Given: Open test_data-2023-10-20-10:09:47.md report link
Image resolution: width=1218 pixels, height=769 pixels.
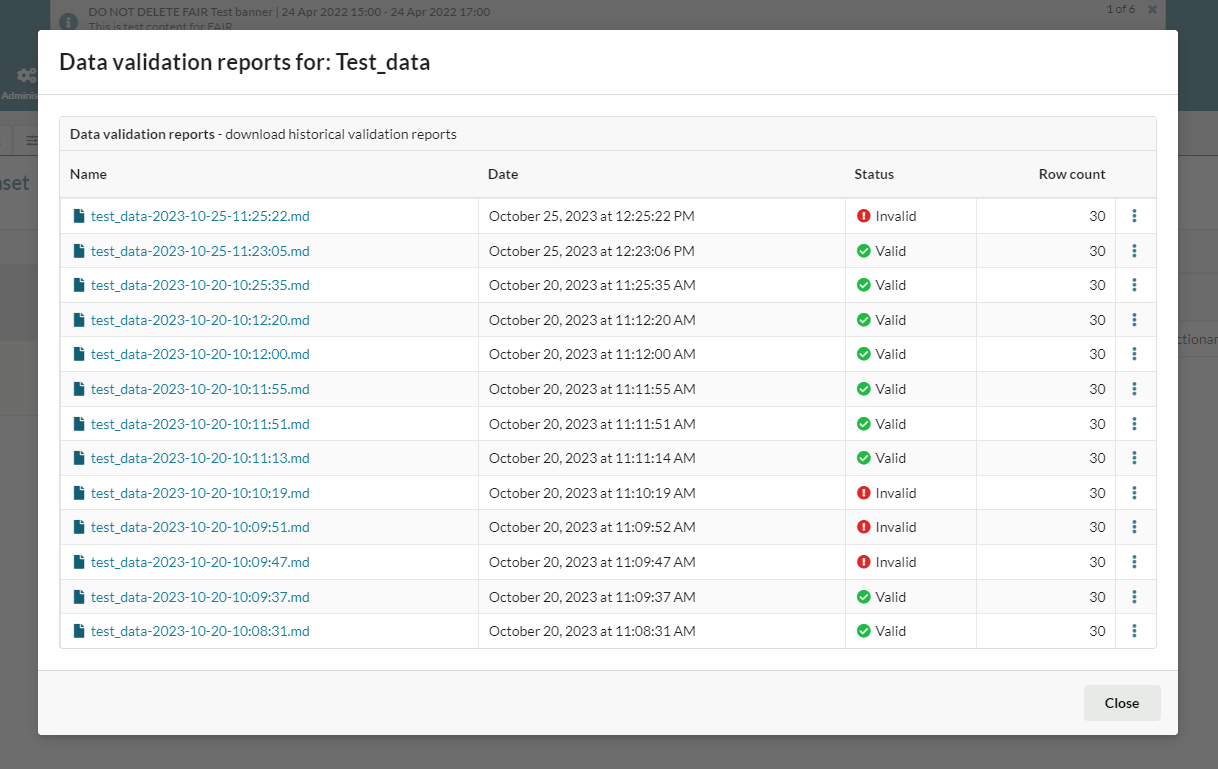Looking at the screenshot, I should click(x=200, y=562).
